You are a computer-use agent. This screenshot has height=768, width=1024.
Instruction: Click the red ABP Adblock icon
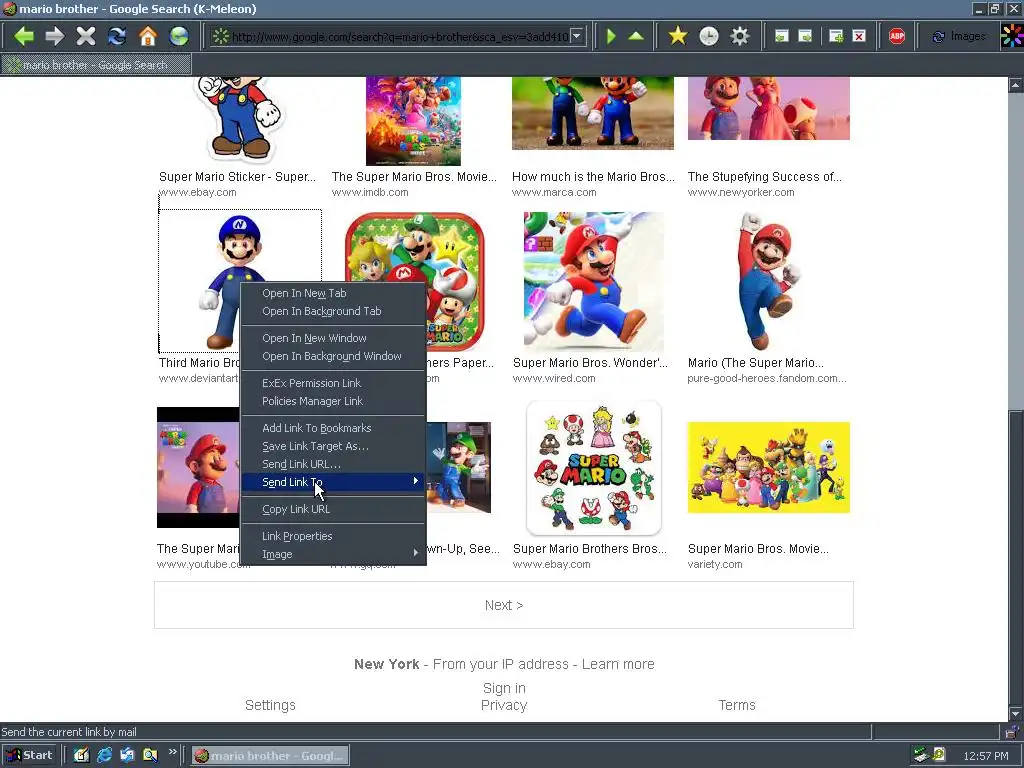click(897, 36)
